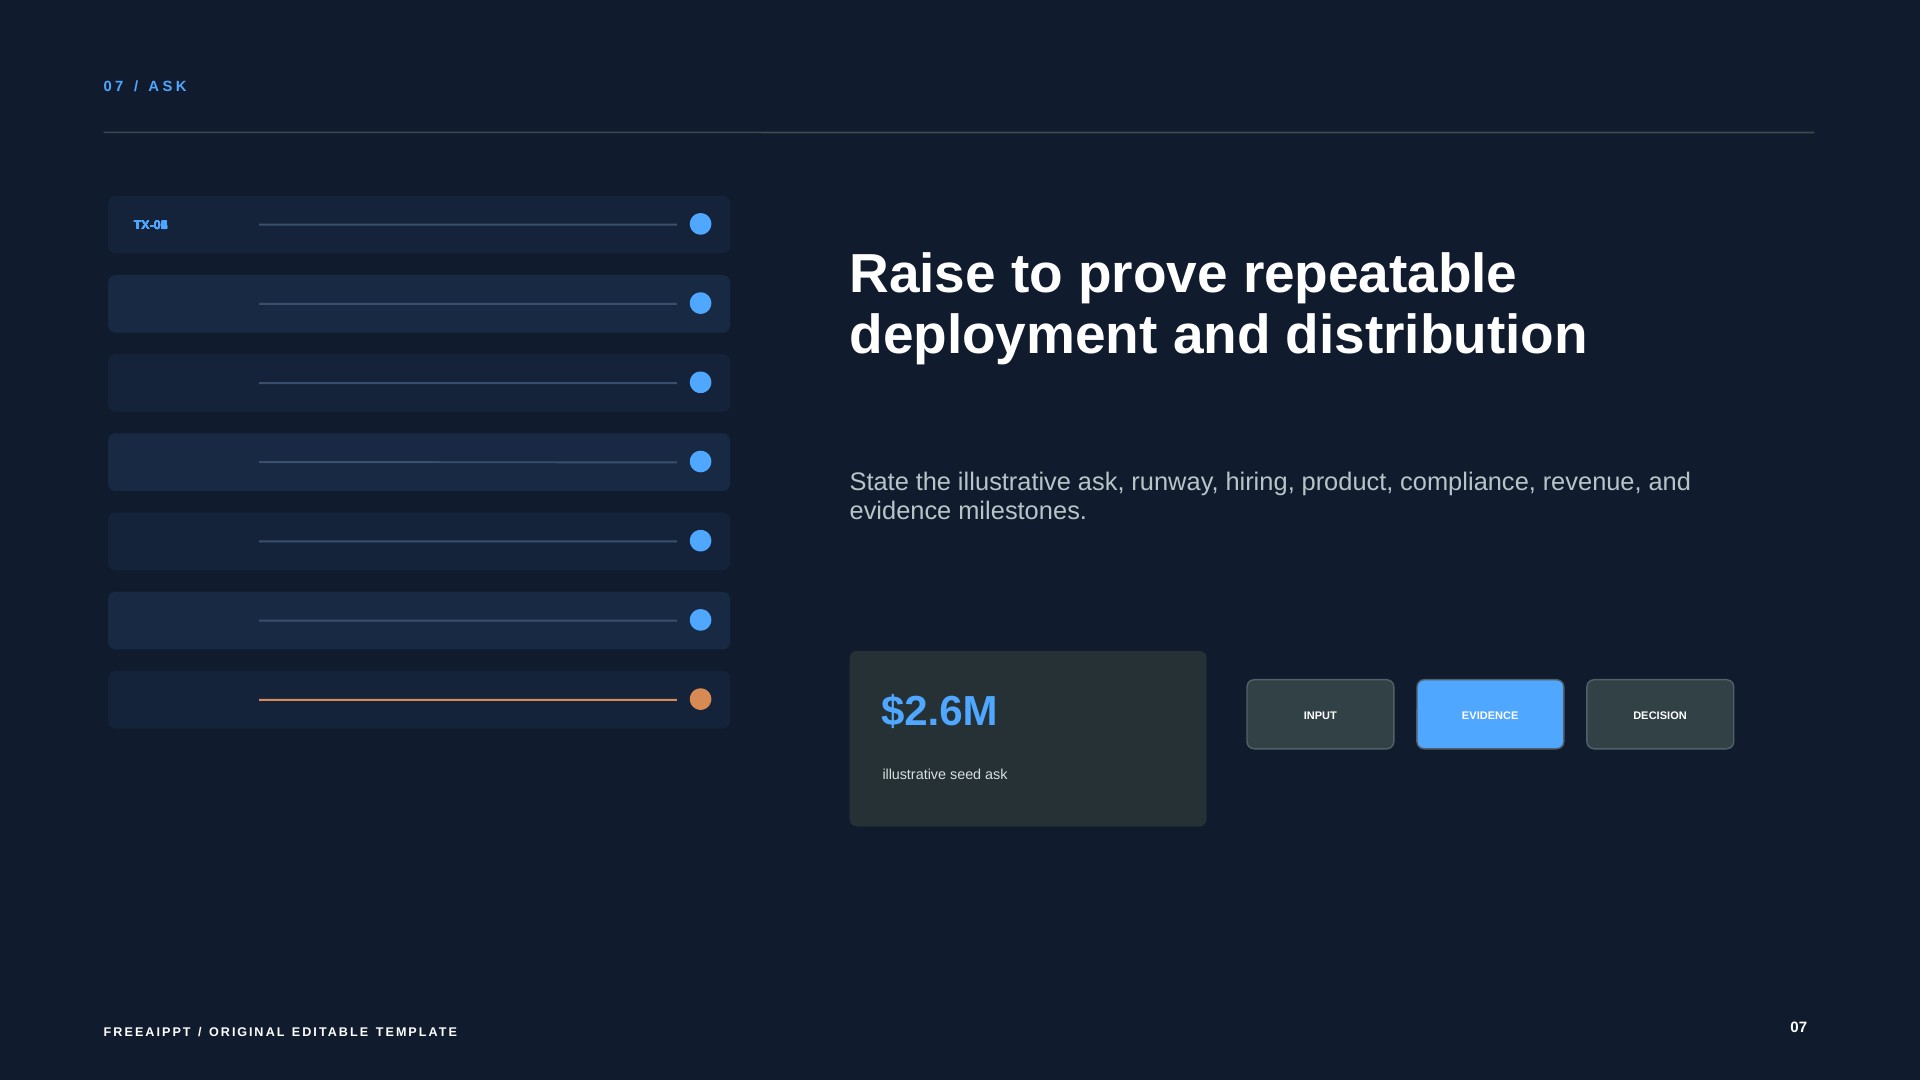Click the 'Raise to prove repeatable' headline
This screenshot has width=1921, height=1080.
click(x=1217, y=304)
